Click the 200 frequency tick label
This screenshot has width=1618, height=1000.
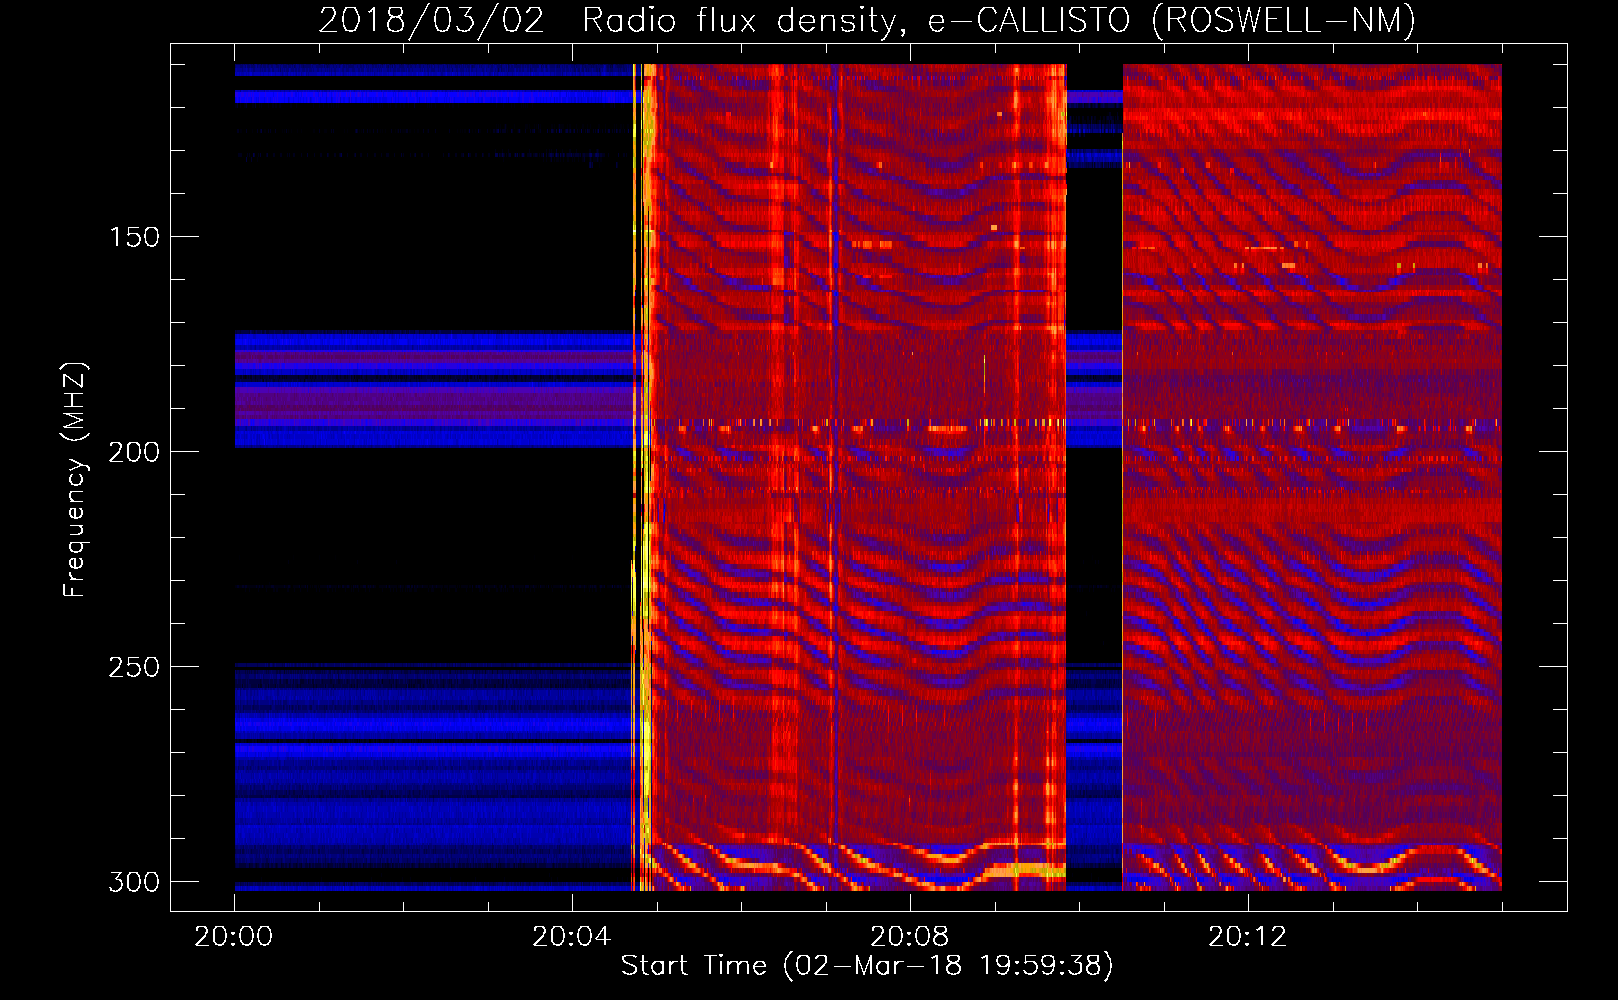134,452
